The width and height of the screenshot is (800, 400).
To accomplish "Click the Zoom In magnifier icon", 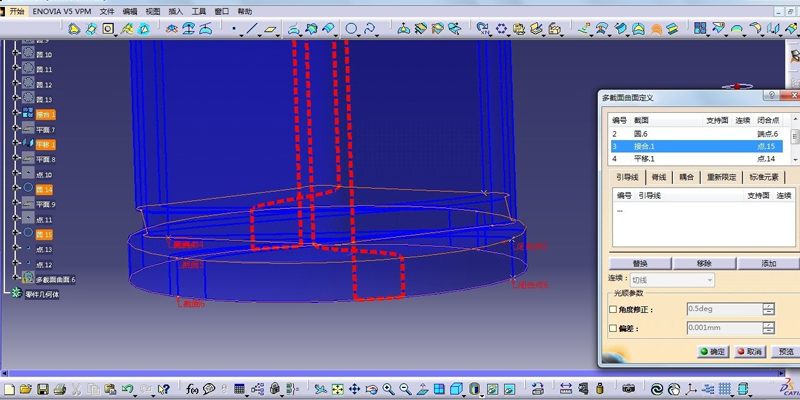I will click(x=386, y=388).
